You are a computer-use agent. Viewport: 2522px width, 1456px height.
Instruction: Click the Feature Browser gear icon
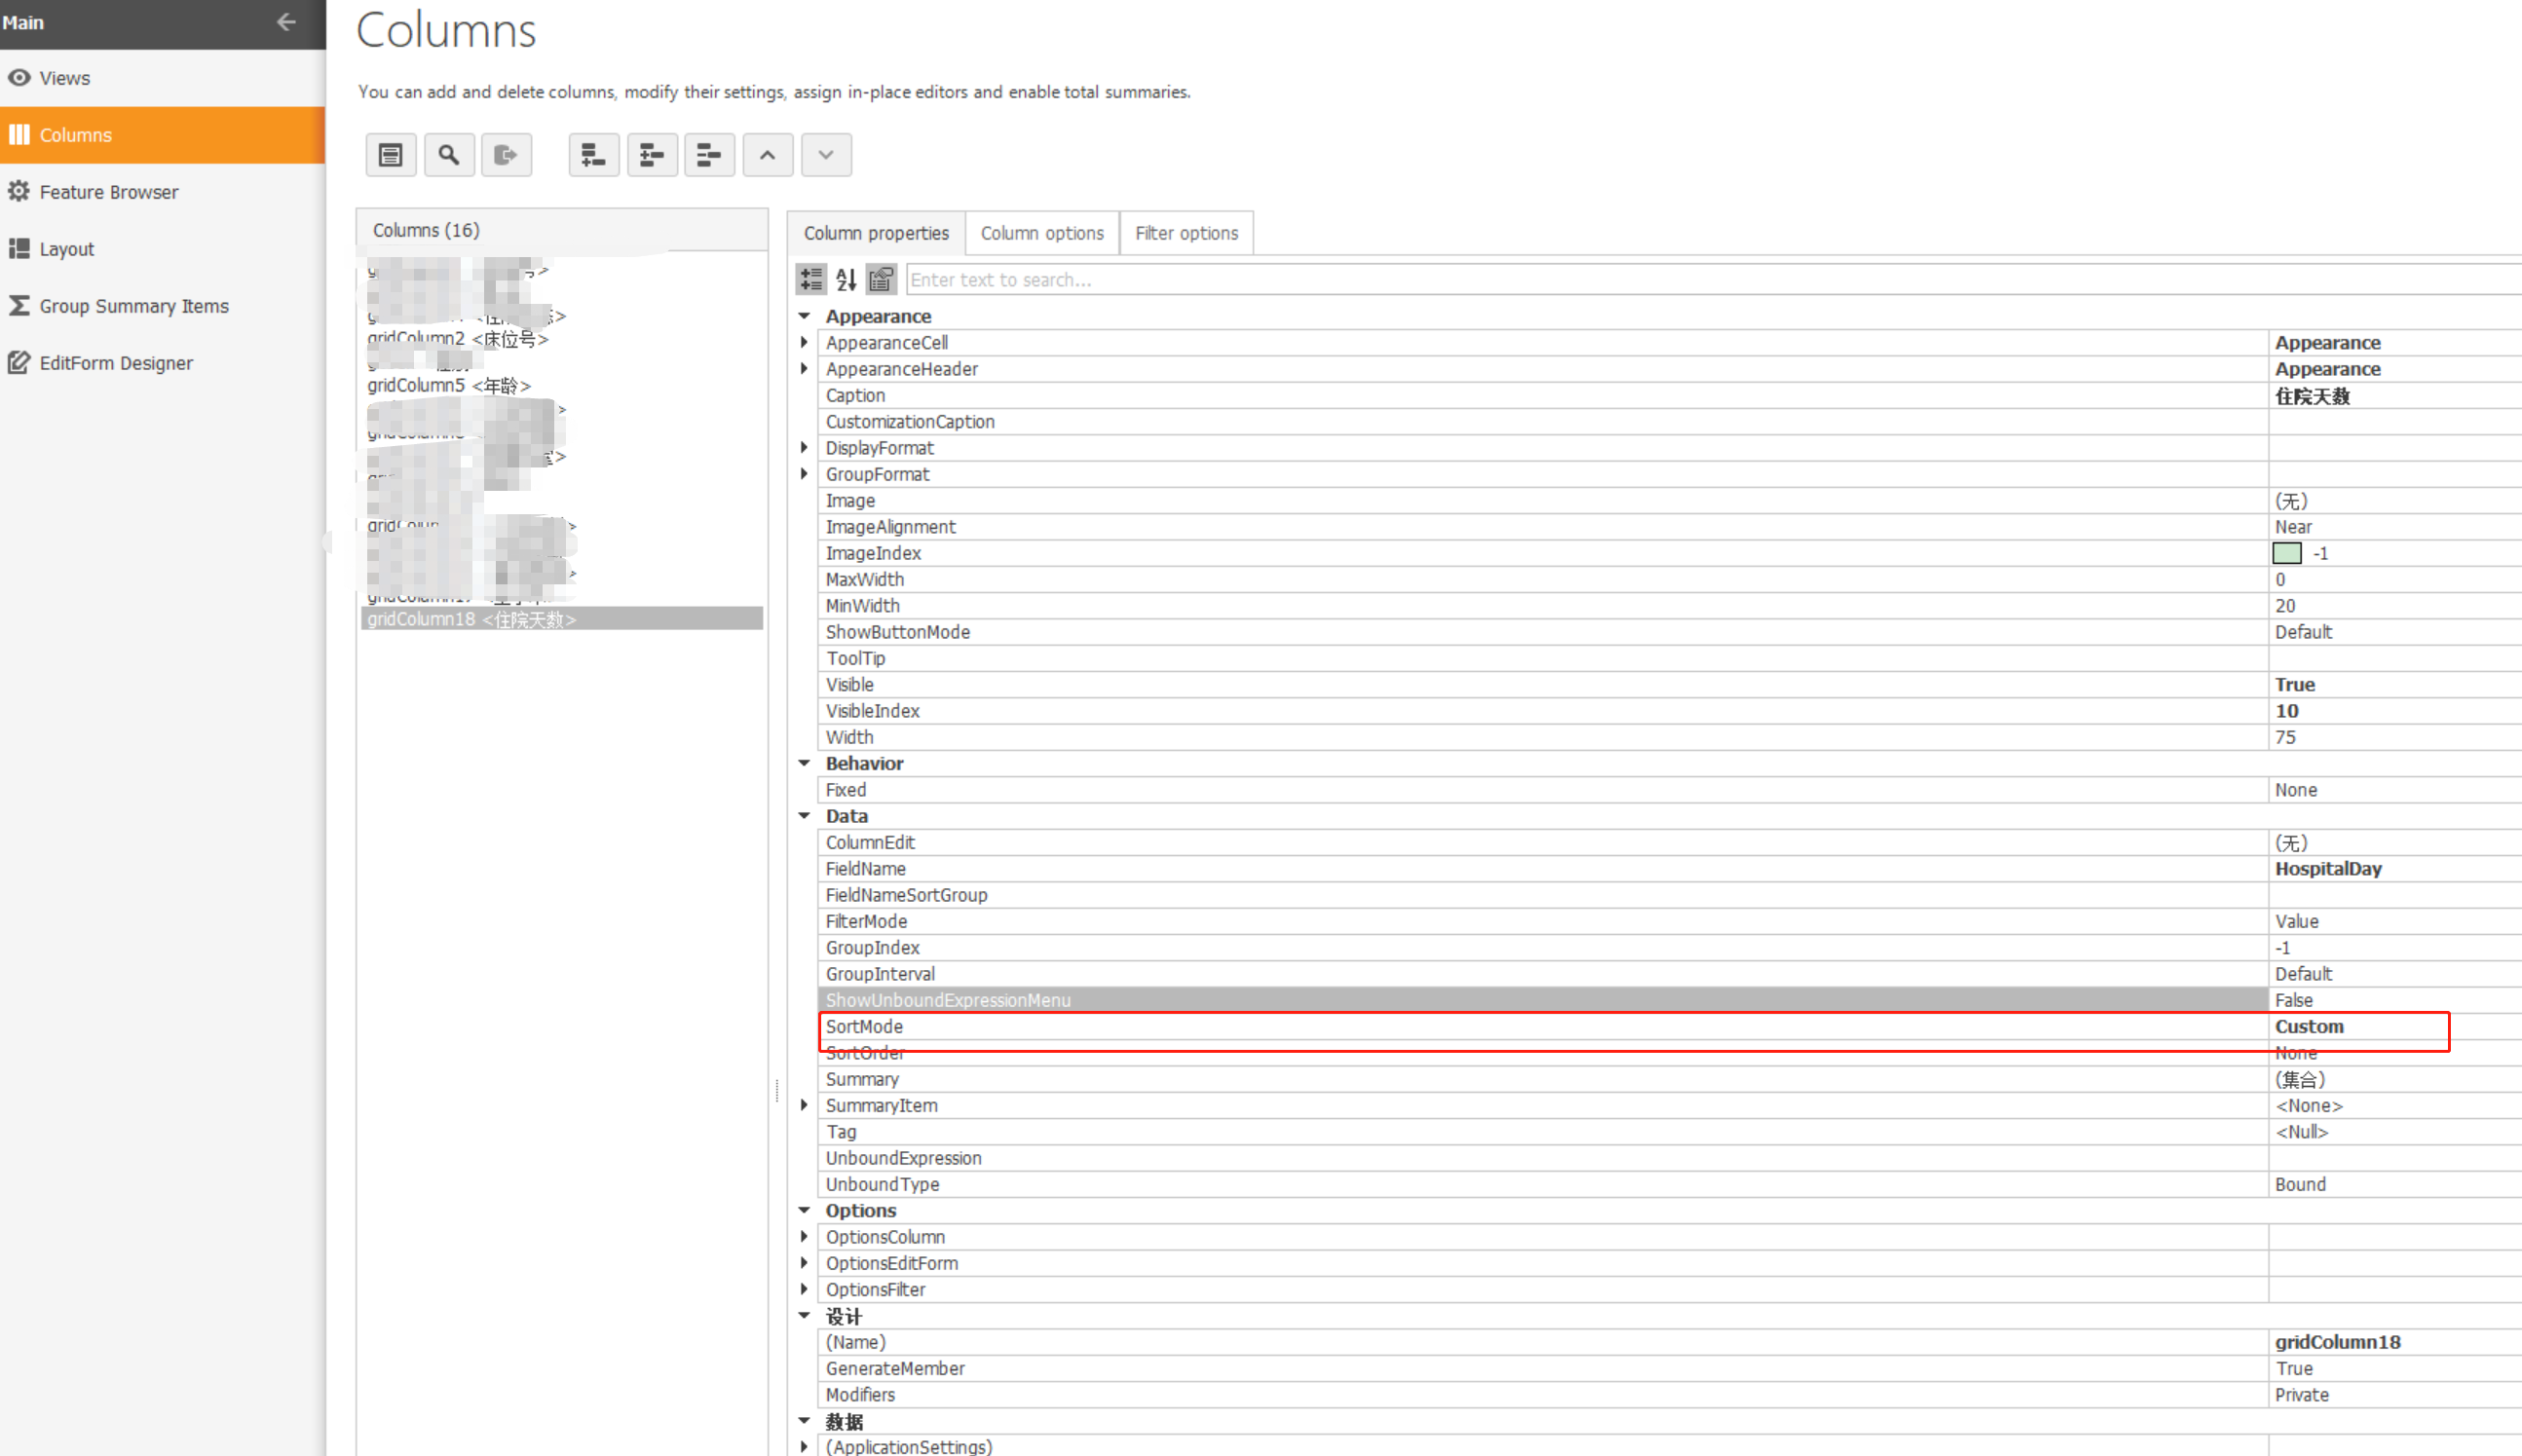pyautogui.click(x=19, y=191)
